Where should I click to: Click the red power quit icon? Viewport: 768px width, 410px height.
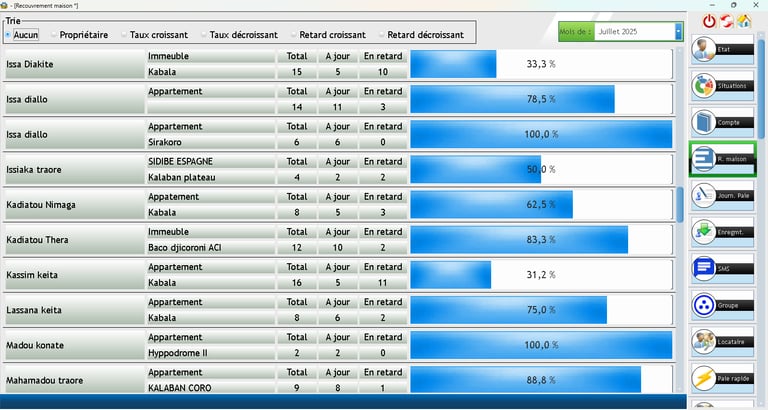pos(709,21)
